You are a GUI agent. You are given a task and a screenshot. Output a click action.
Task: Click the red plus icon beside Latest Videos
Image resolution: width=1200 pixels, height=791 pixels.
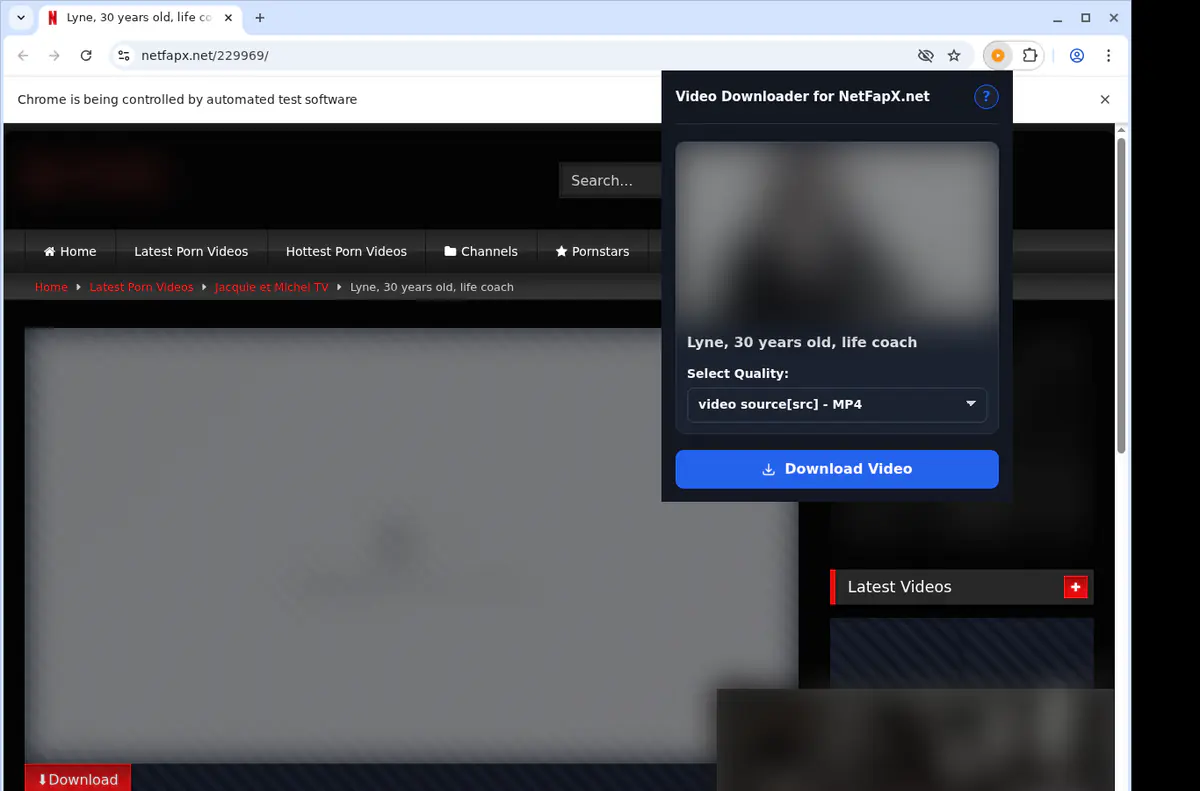1075,587
